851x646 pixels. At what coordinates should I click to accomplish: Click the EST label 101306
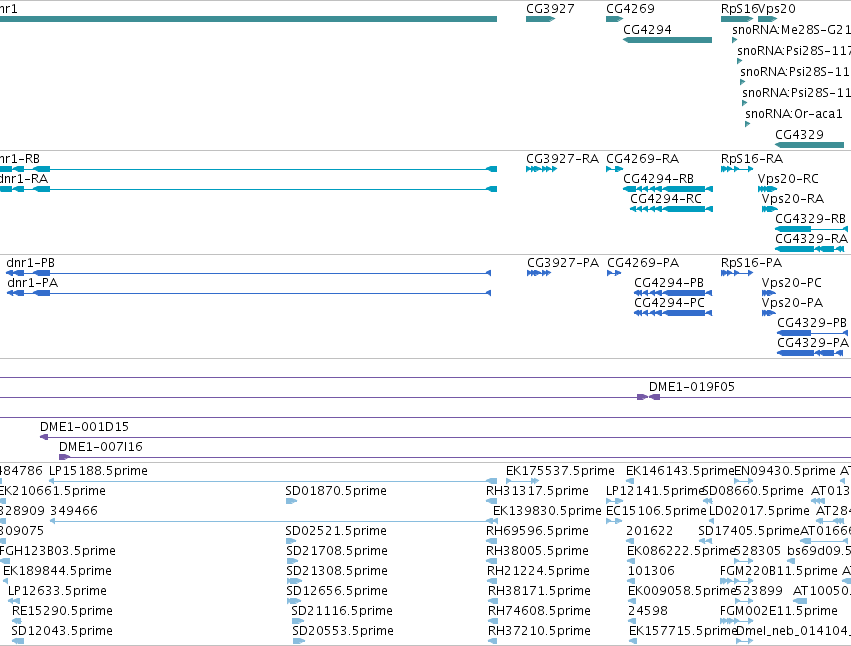click(x=651, y=571)
